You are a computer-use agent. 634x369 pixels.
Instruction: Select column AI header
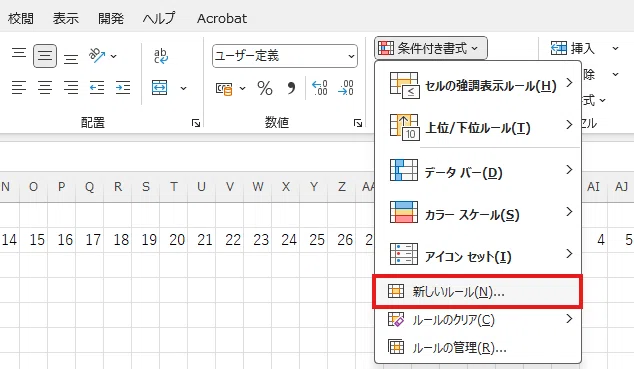(593, 187)
